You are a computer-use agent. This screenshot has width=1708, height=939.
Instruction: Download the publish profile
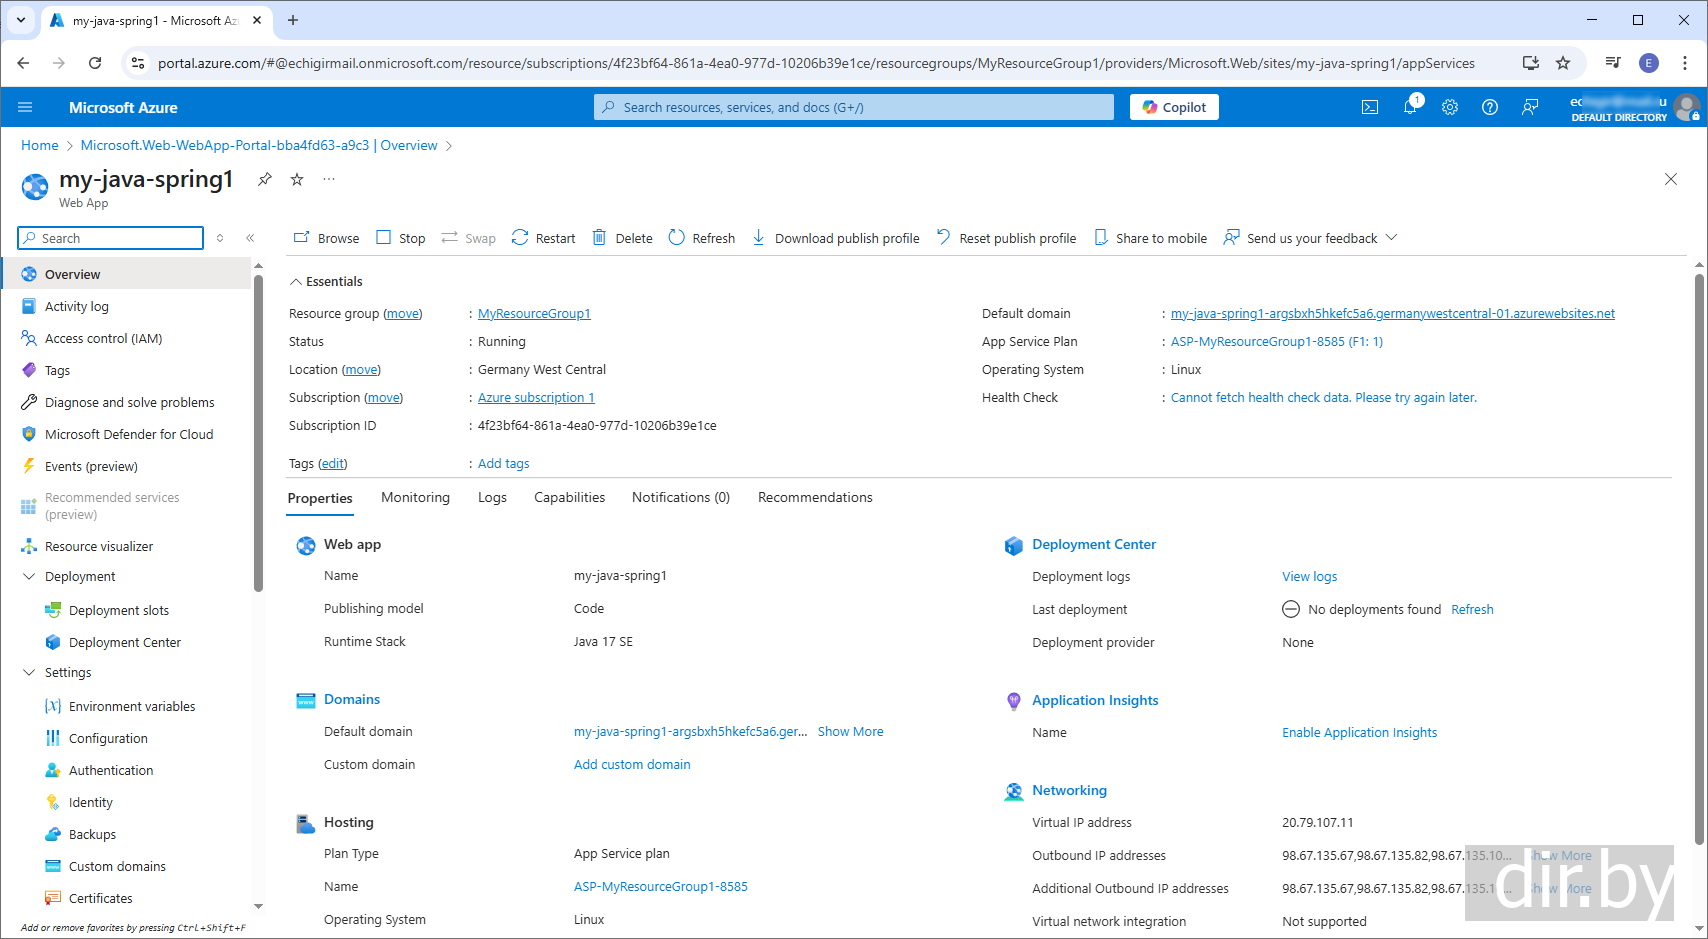(x=836, y=238)
